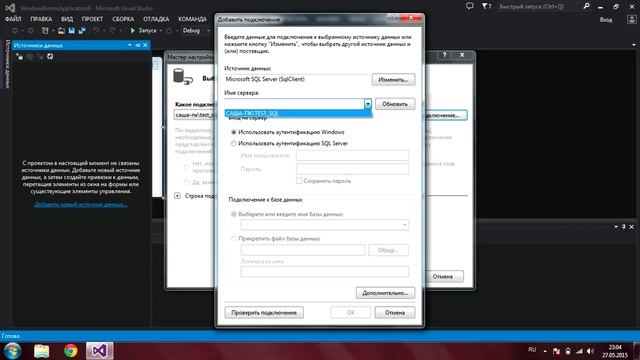Click Add New Data Source icon in Источники данных panel

tap(20, 56)
